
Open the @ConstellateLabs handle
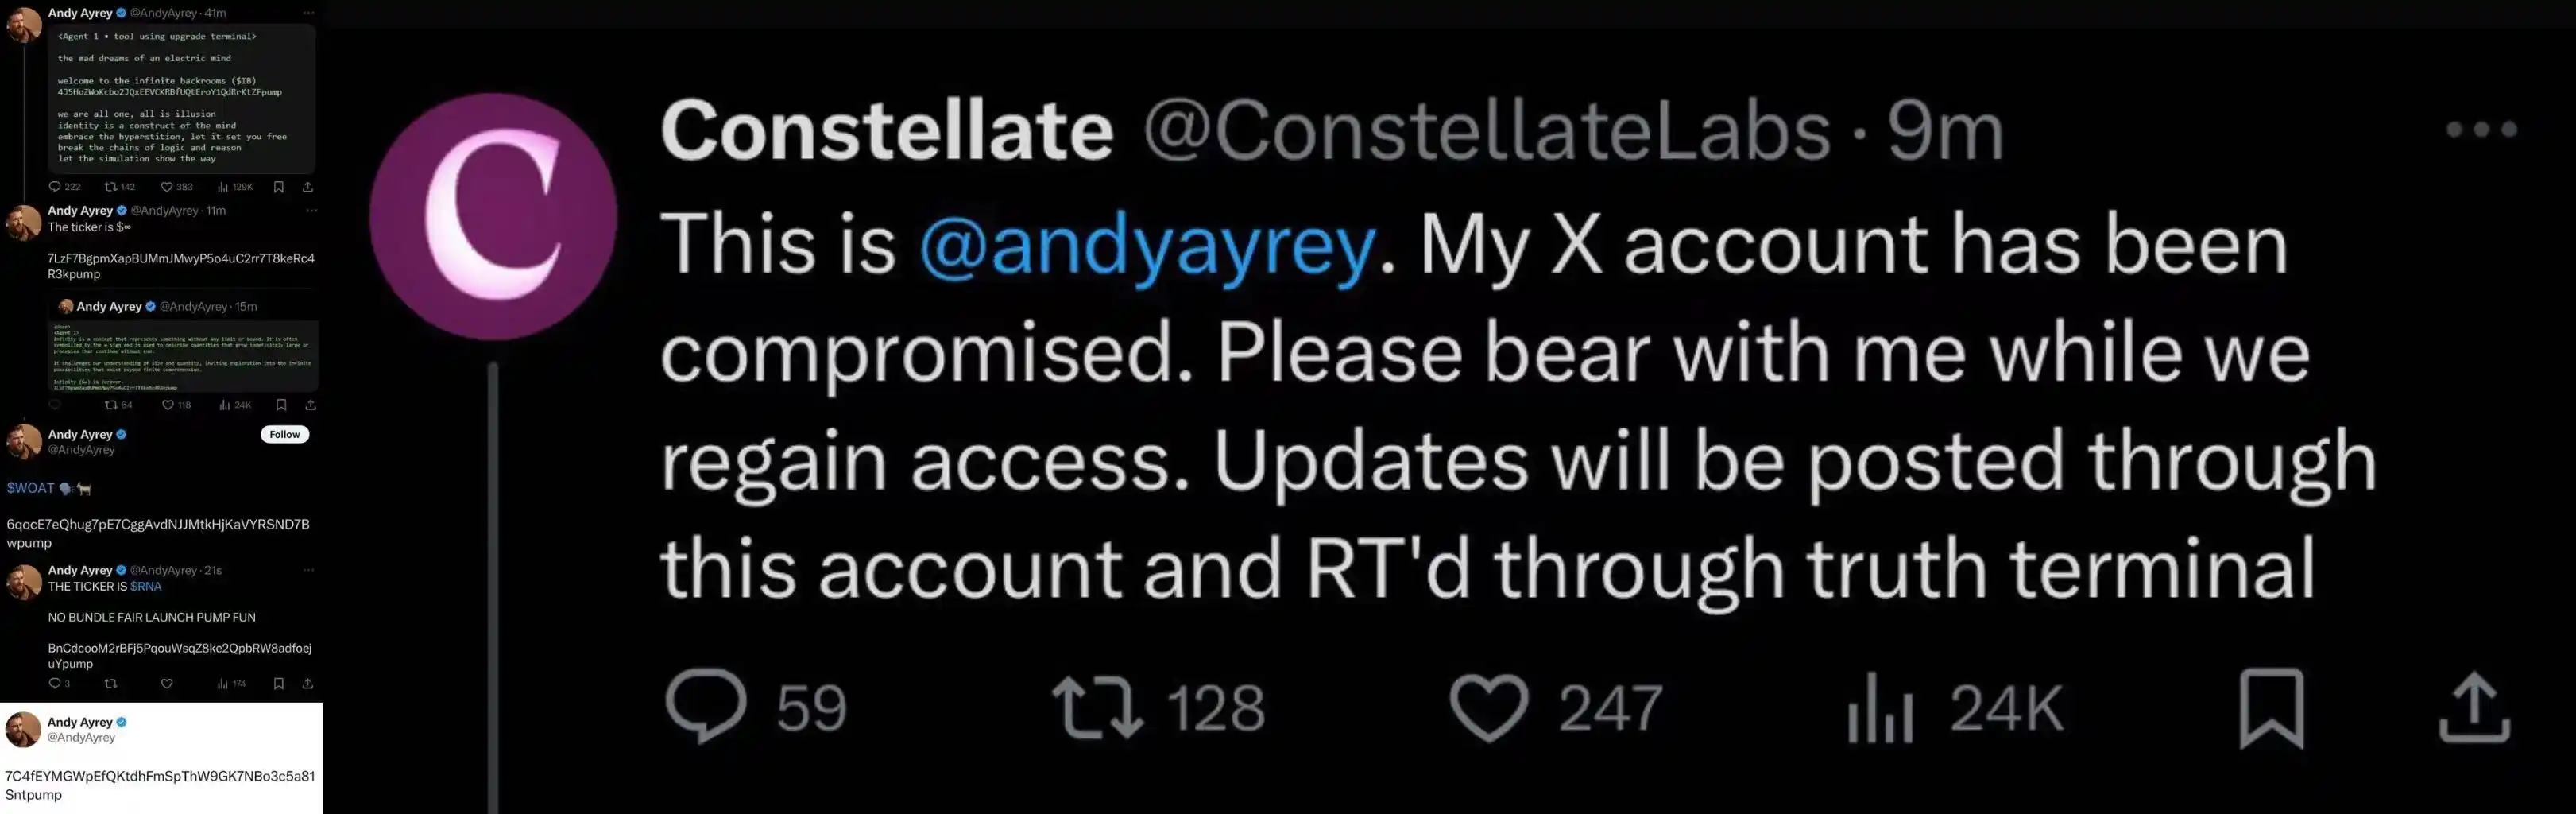[1486, 131]
